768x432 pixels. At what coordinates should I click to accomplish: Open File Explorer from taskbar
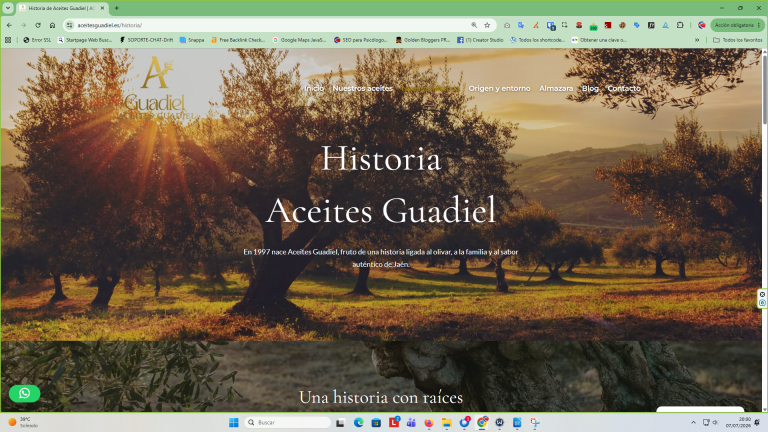[x=446, y=422]
